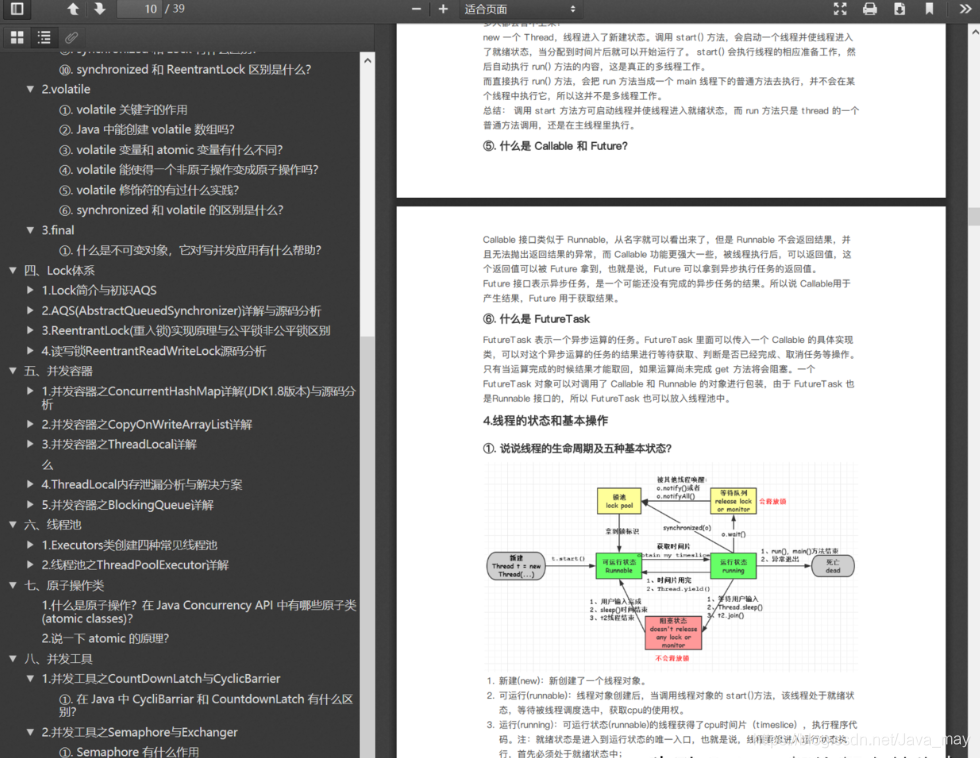
Task: Open entry Java 中能创建 volatile 数组吗
Action: [x=147, y=129]
